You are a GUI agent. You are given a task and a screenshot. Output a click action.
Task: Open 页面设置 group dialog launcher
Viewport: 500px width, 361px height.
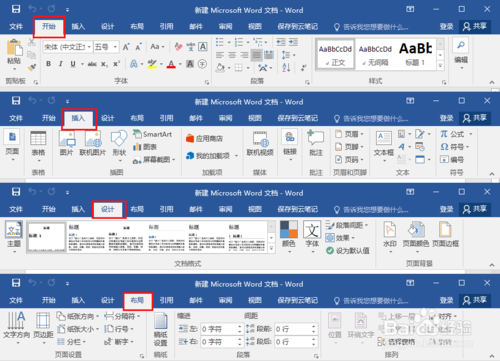coord(142,356)
